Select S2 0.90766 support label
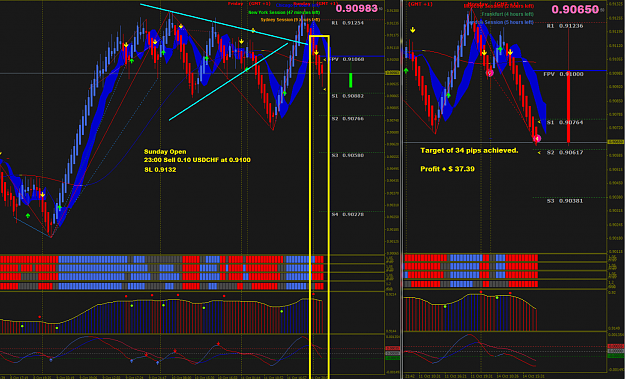The image size is (625, 379). coord(348,119)
